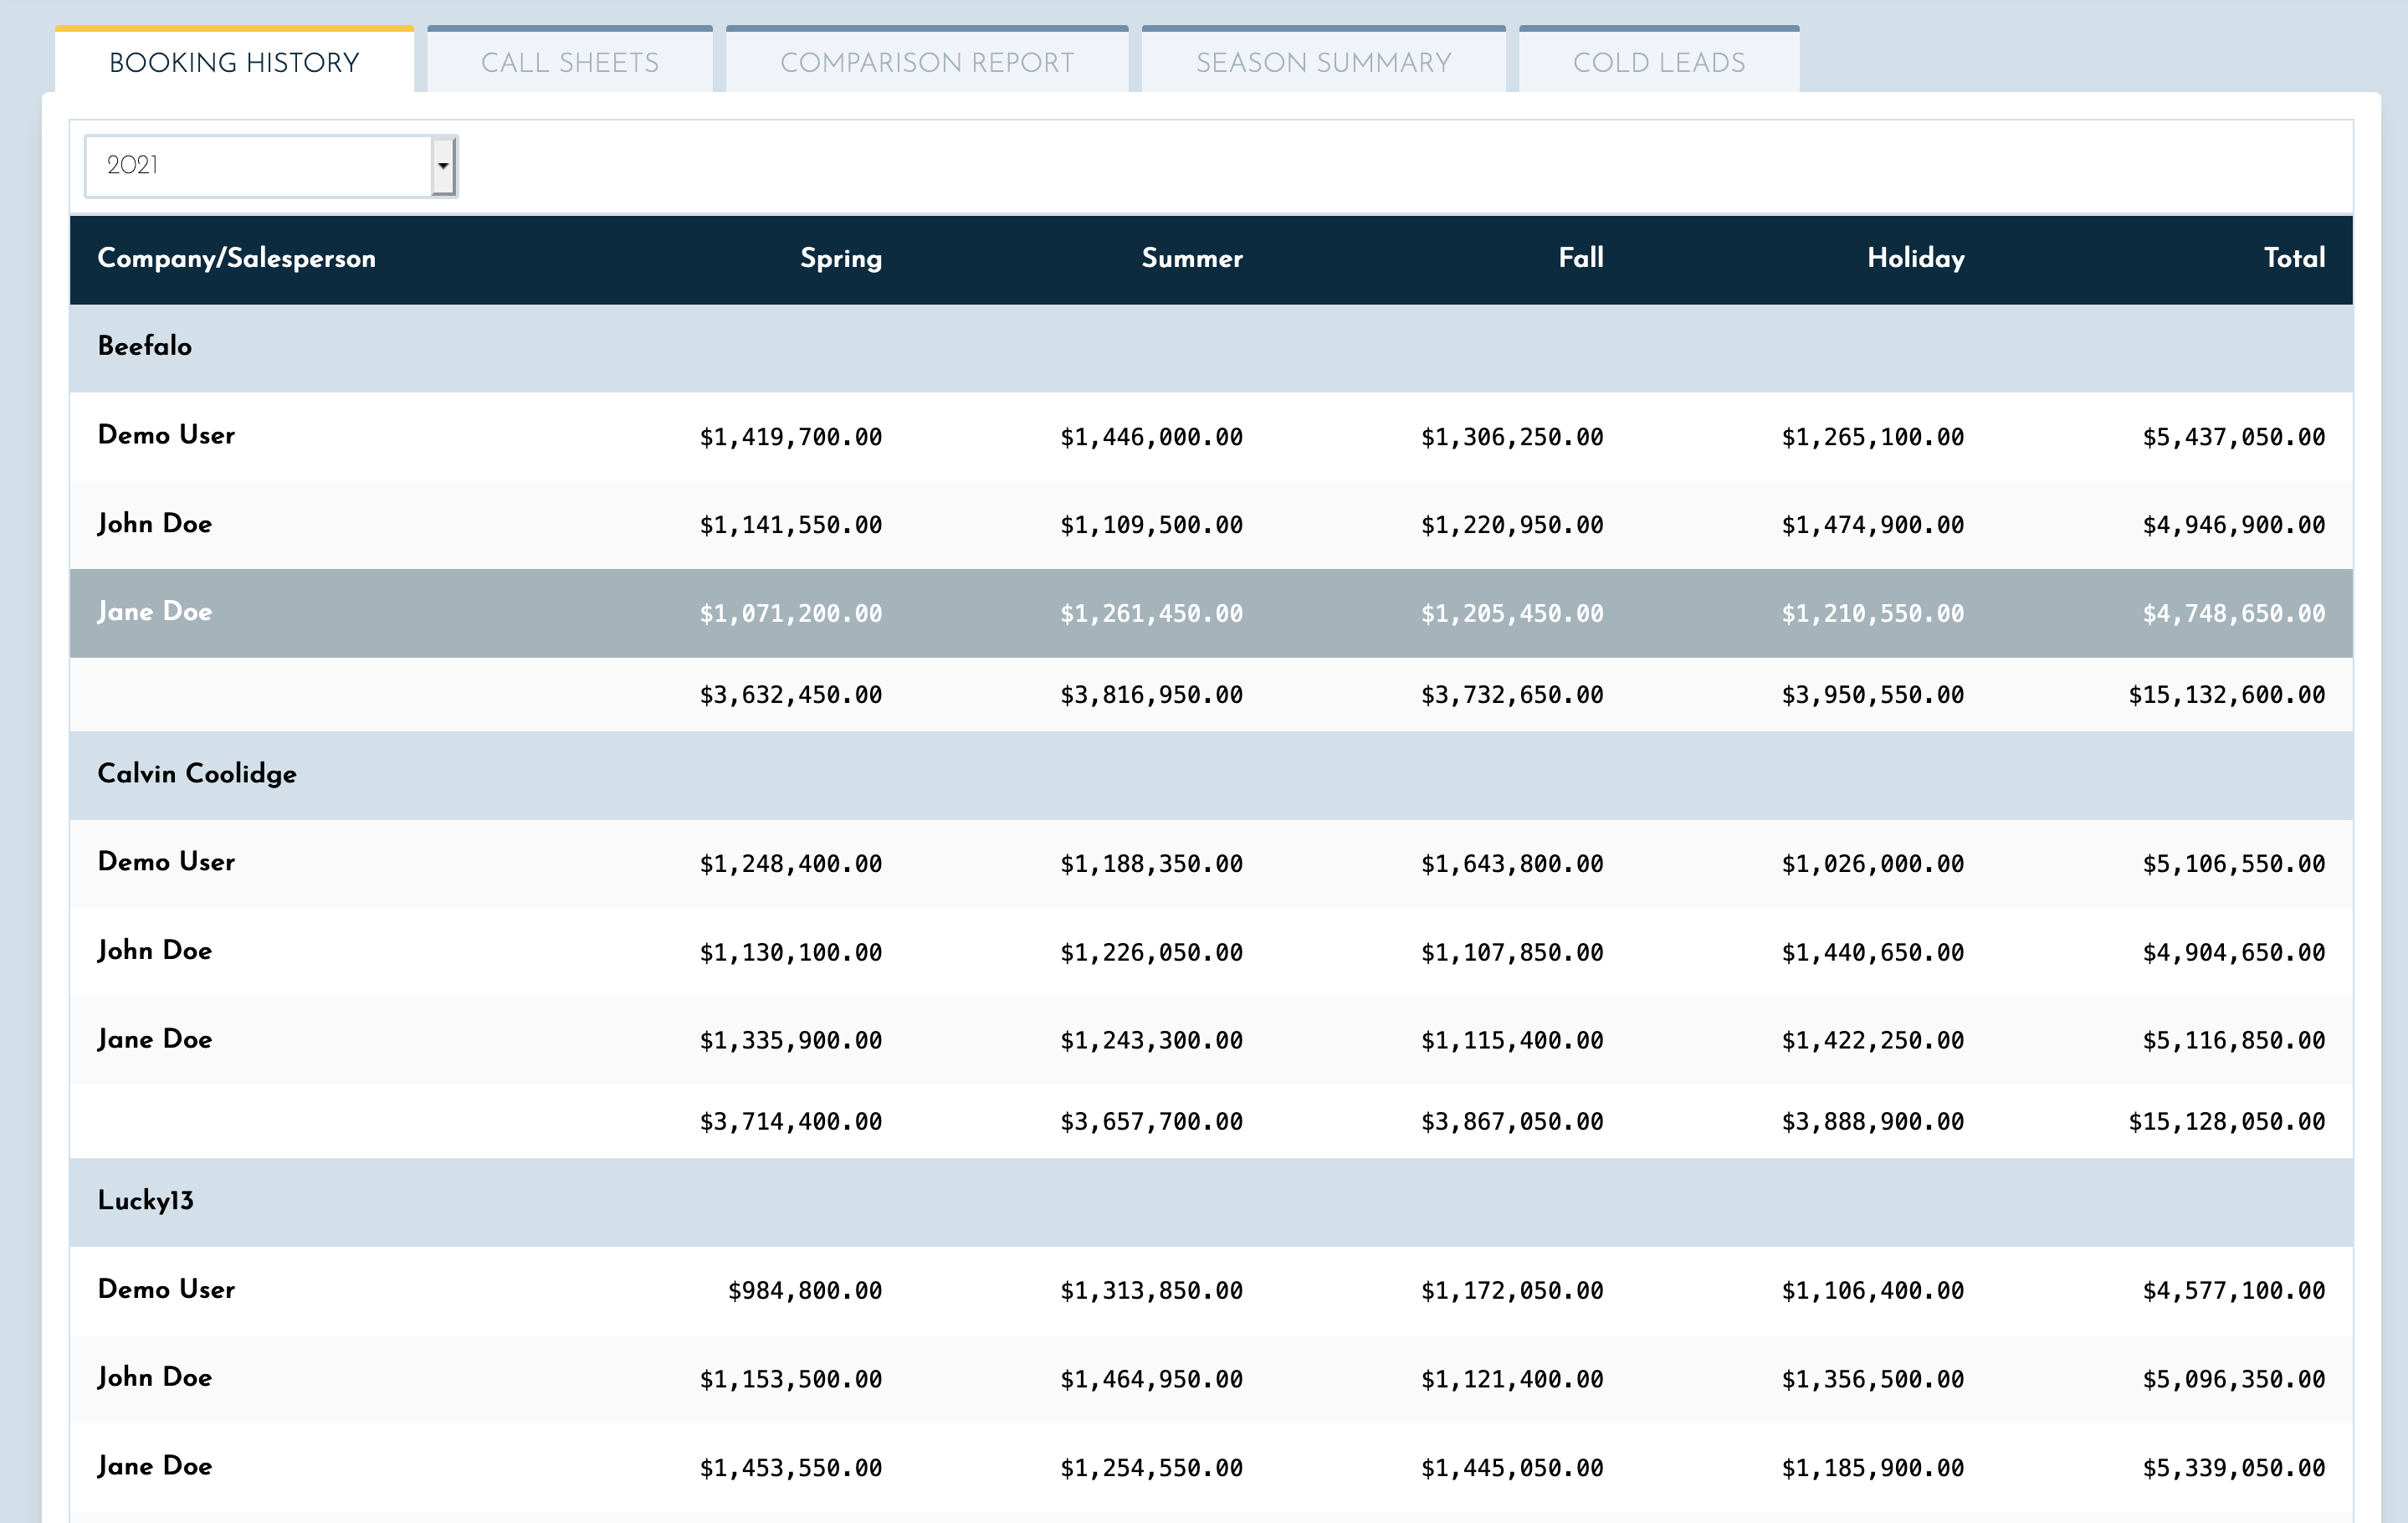Open the year selection dropdown

[270, 164]
